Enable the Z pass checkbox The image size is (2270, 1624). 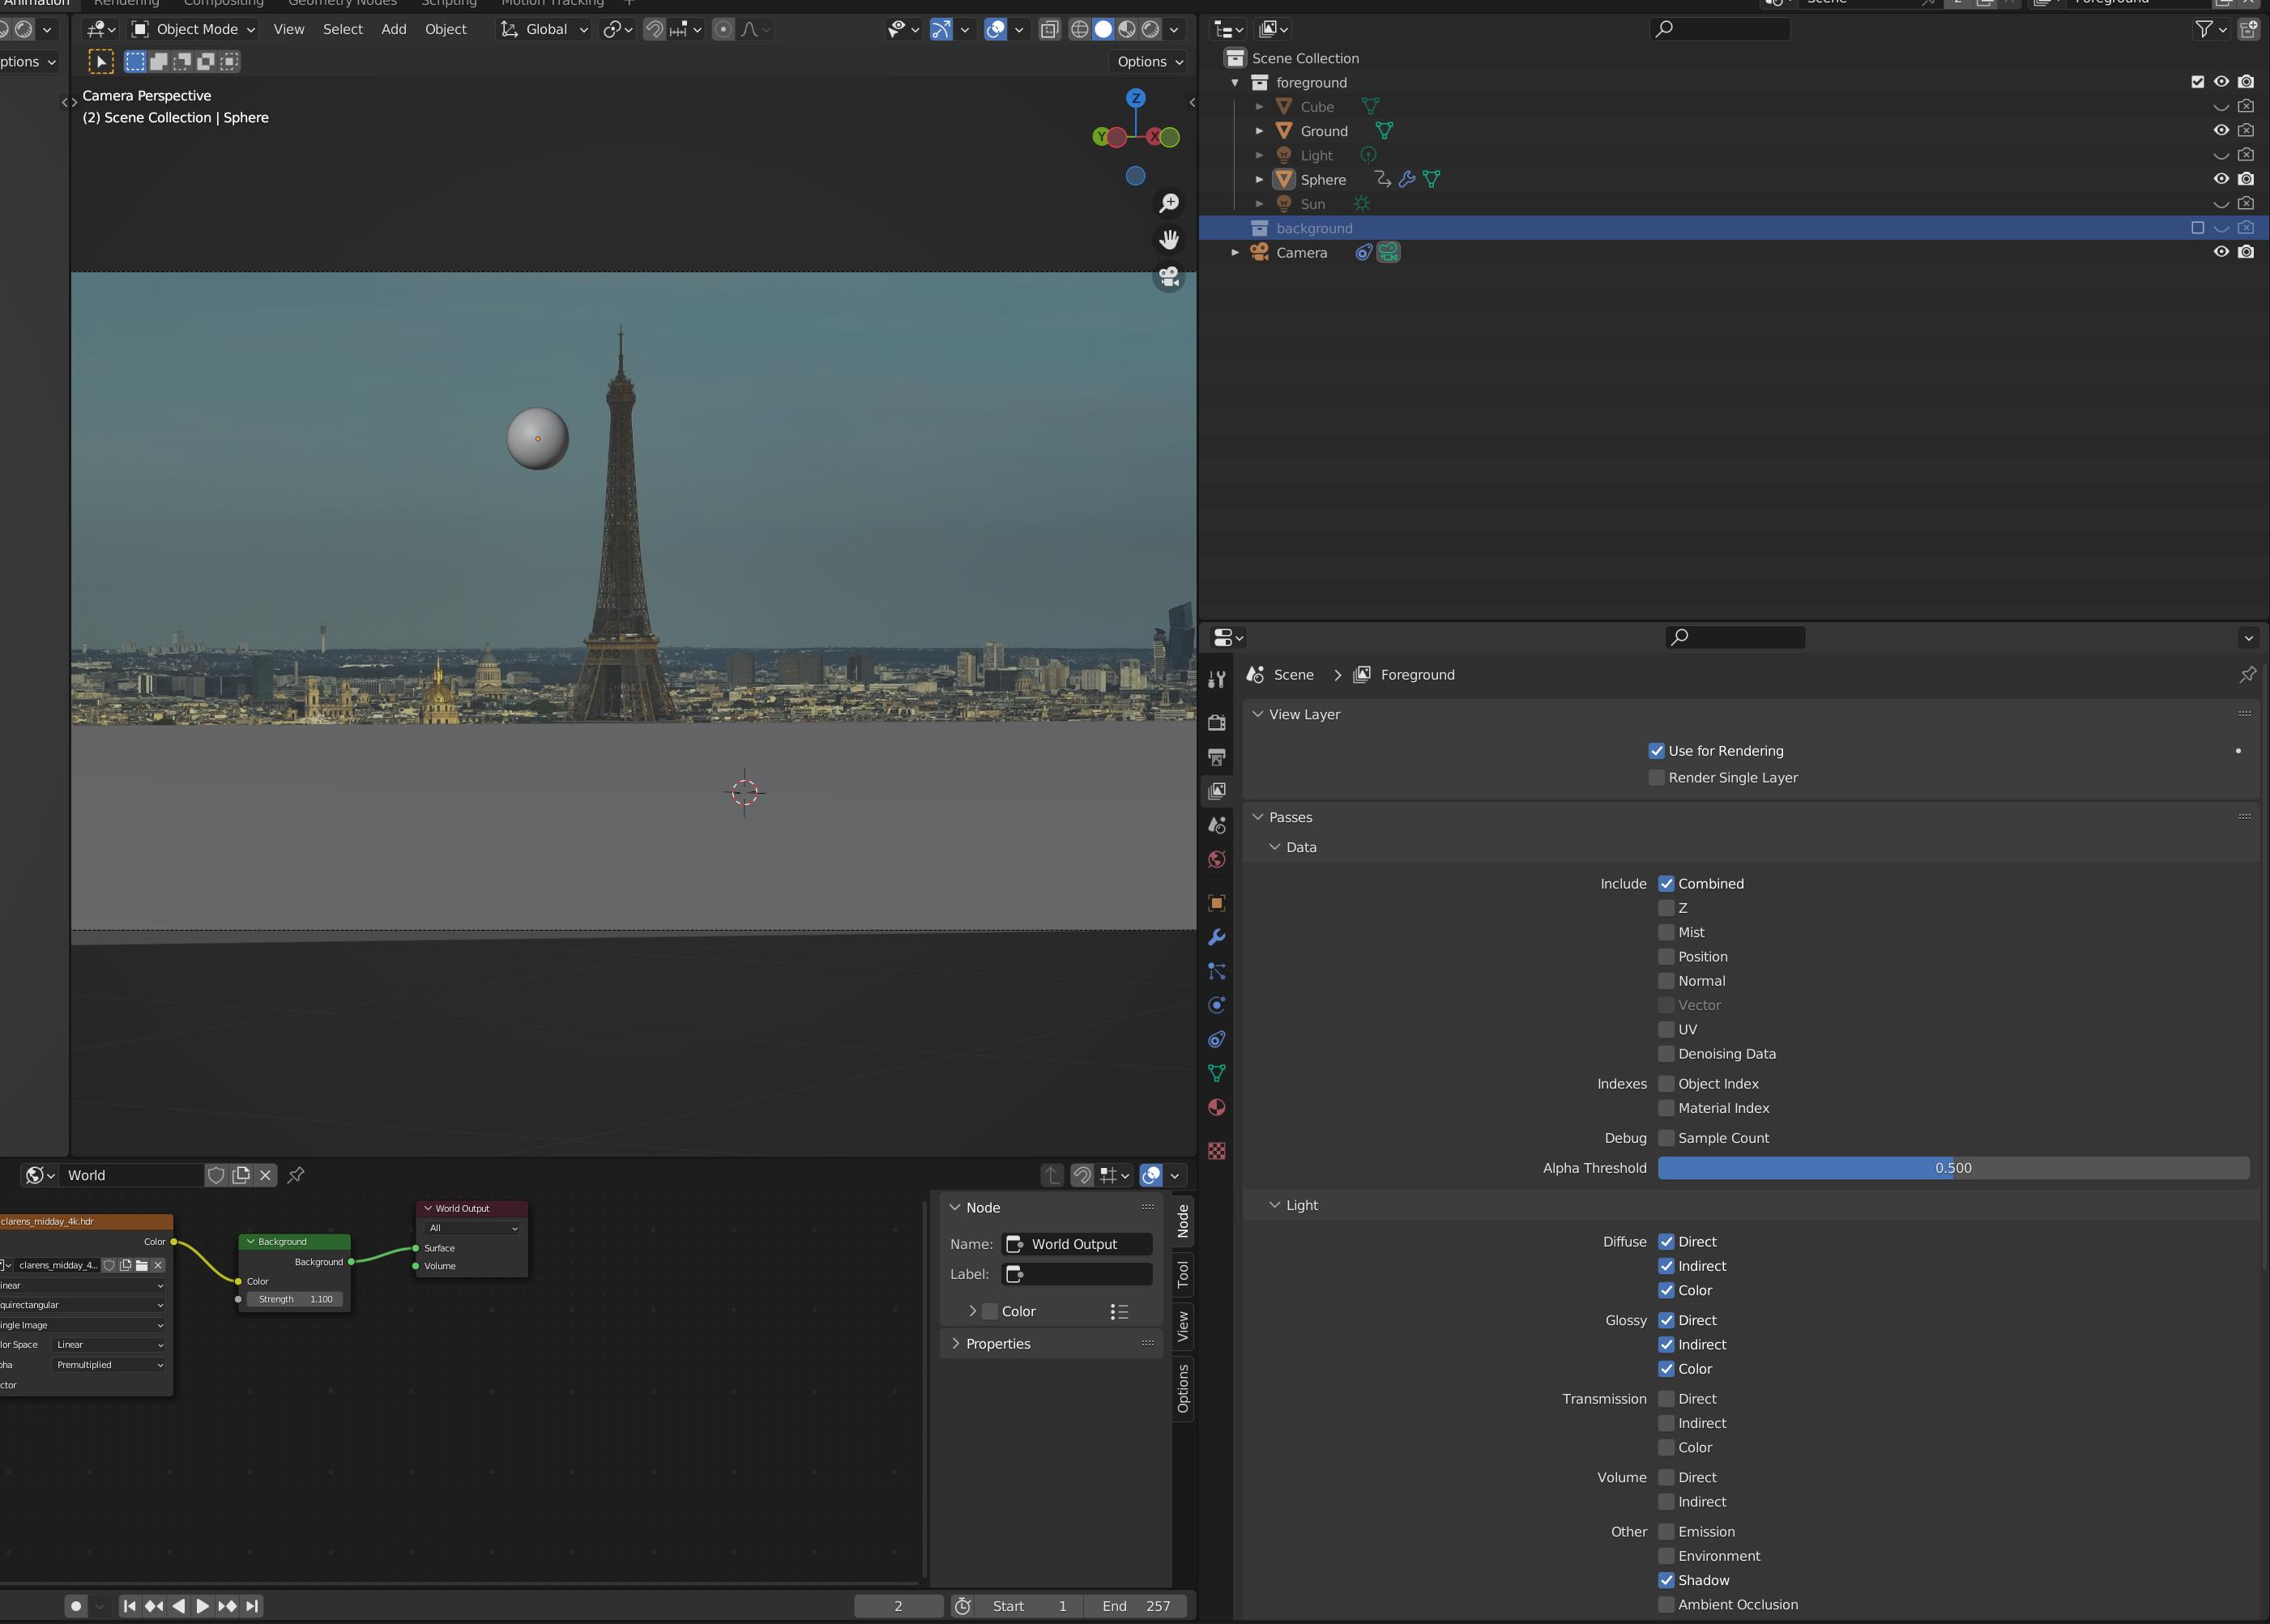(x=1666, y=908)
